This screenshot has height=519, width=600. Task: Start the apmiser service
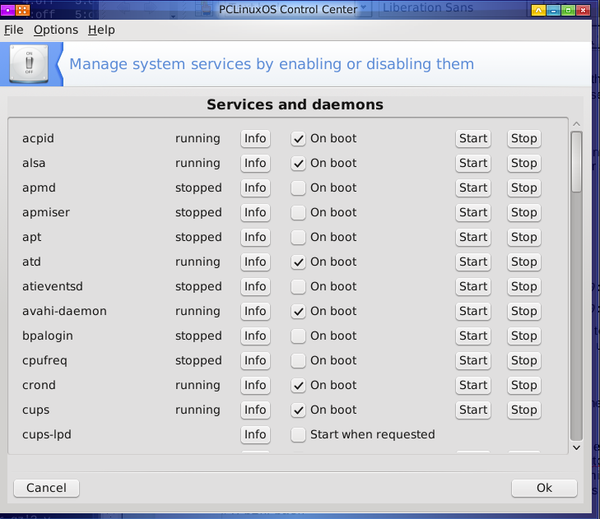click(x=473, y=212)
